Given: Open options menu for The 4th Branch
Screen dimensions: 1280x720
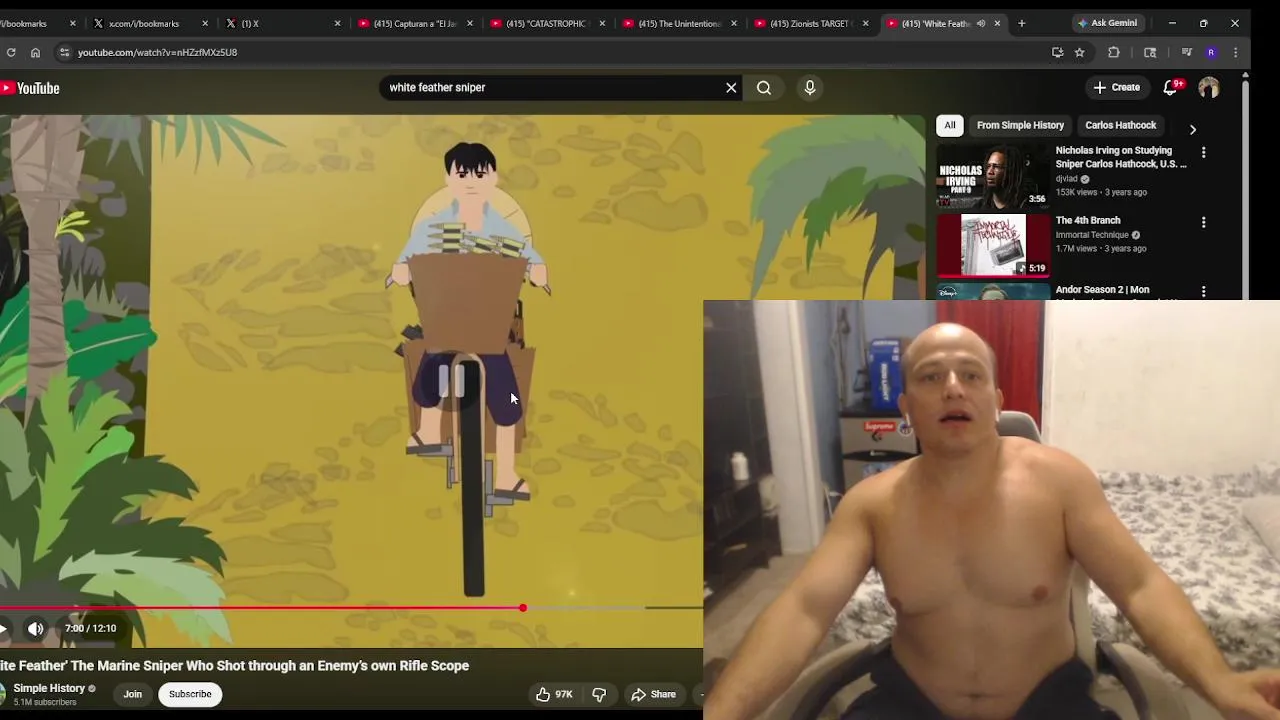Looking at the screenshot, I should (1204, 222).
